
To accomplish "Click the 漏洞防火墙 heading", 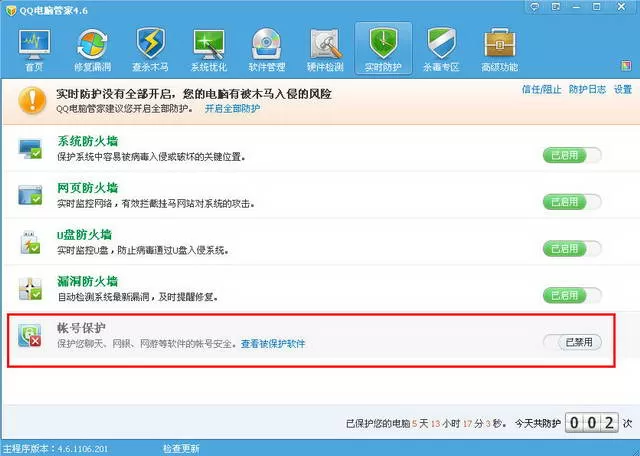I will pos(87,281).
